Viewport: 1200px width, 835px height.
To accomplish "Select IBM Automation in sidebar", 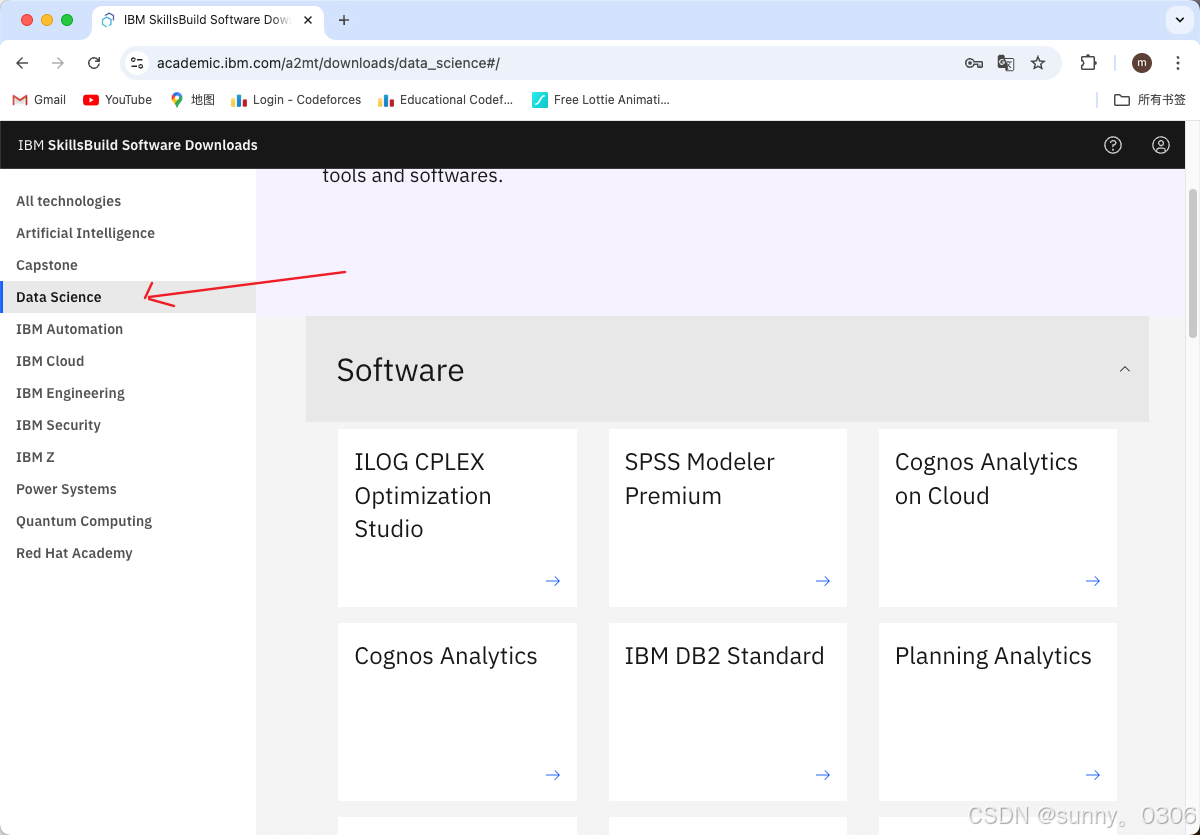I will (128, 329).
